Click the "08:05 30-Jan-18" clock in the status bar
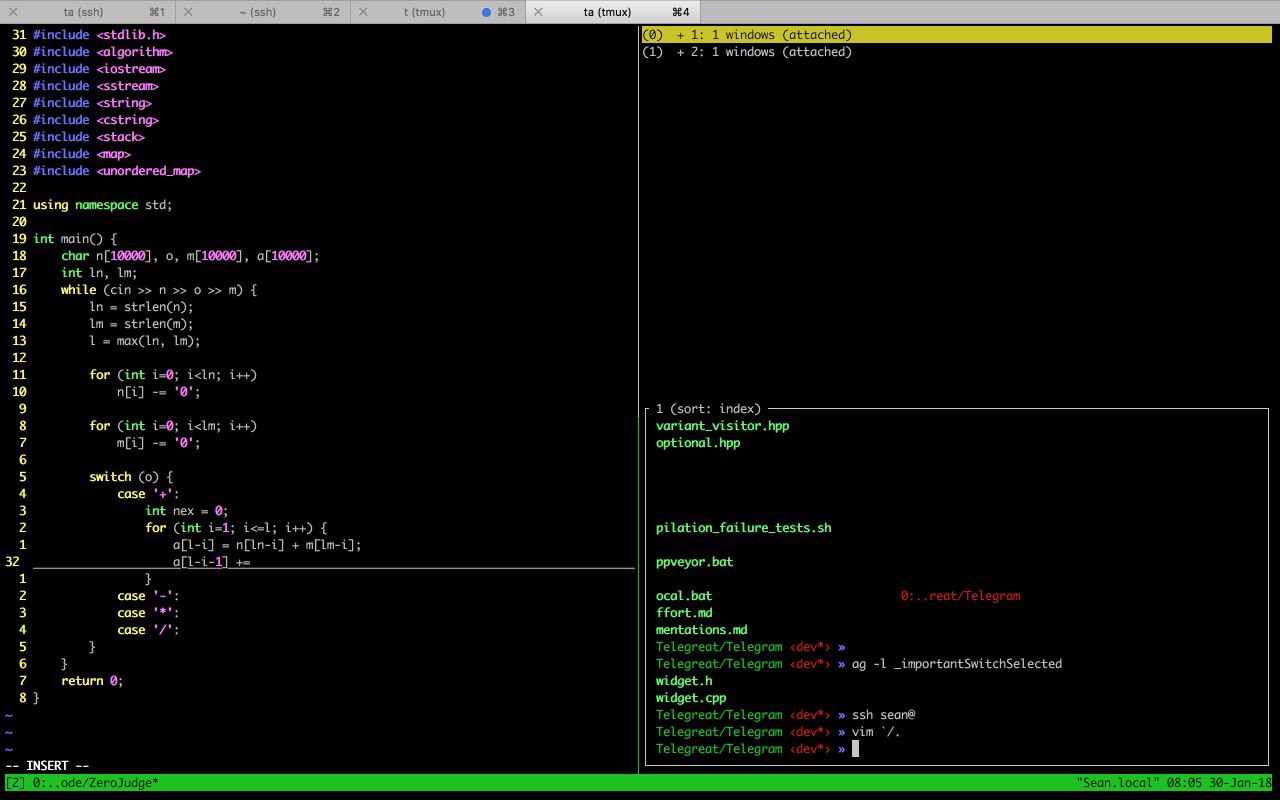Viewport: 1280px width, 800px height. point(1219,783)
